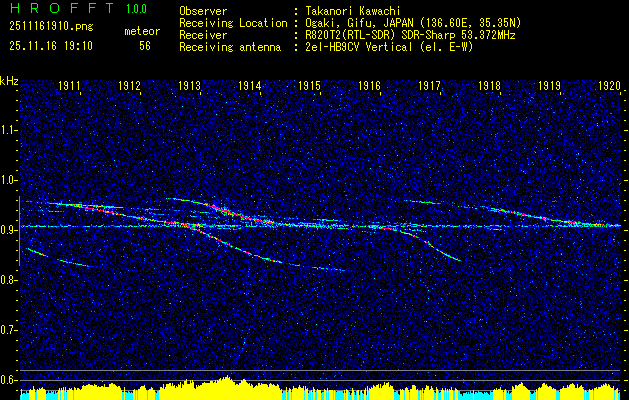This screenshot has width=629, height=400.
Task: Select the 1916 time axis marker
Action: 369,86
